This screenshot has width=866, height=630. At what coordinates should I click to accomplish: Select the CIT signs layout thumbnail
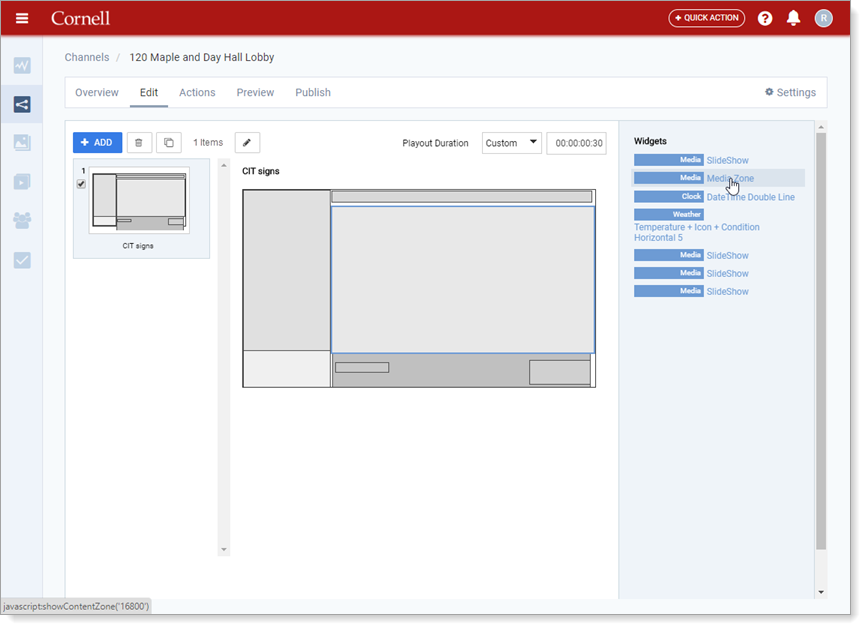[139, 200]
